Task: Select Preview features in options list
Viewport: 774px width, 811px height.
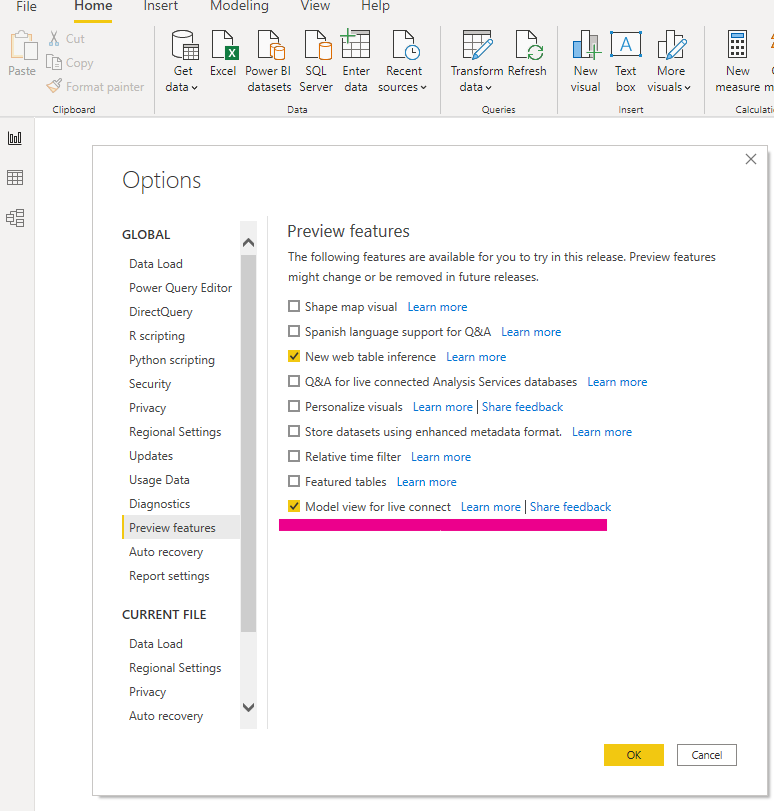Action: click(181, 527)
